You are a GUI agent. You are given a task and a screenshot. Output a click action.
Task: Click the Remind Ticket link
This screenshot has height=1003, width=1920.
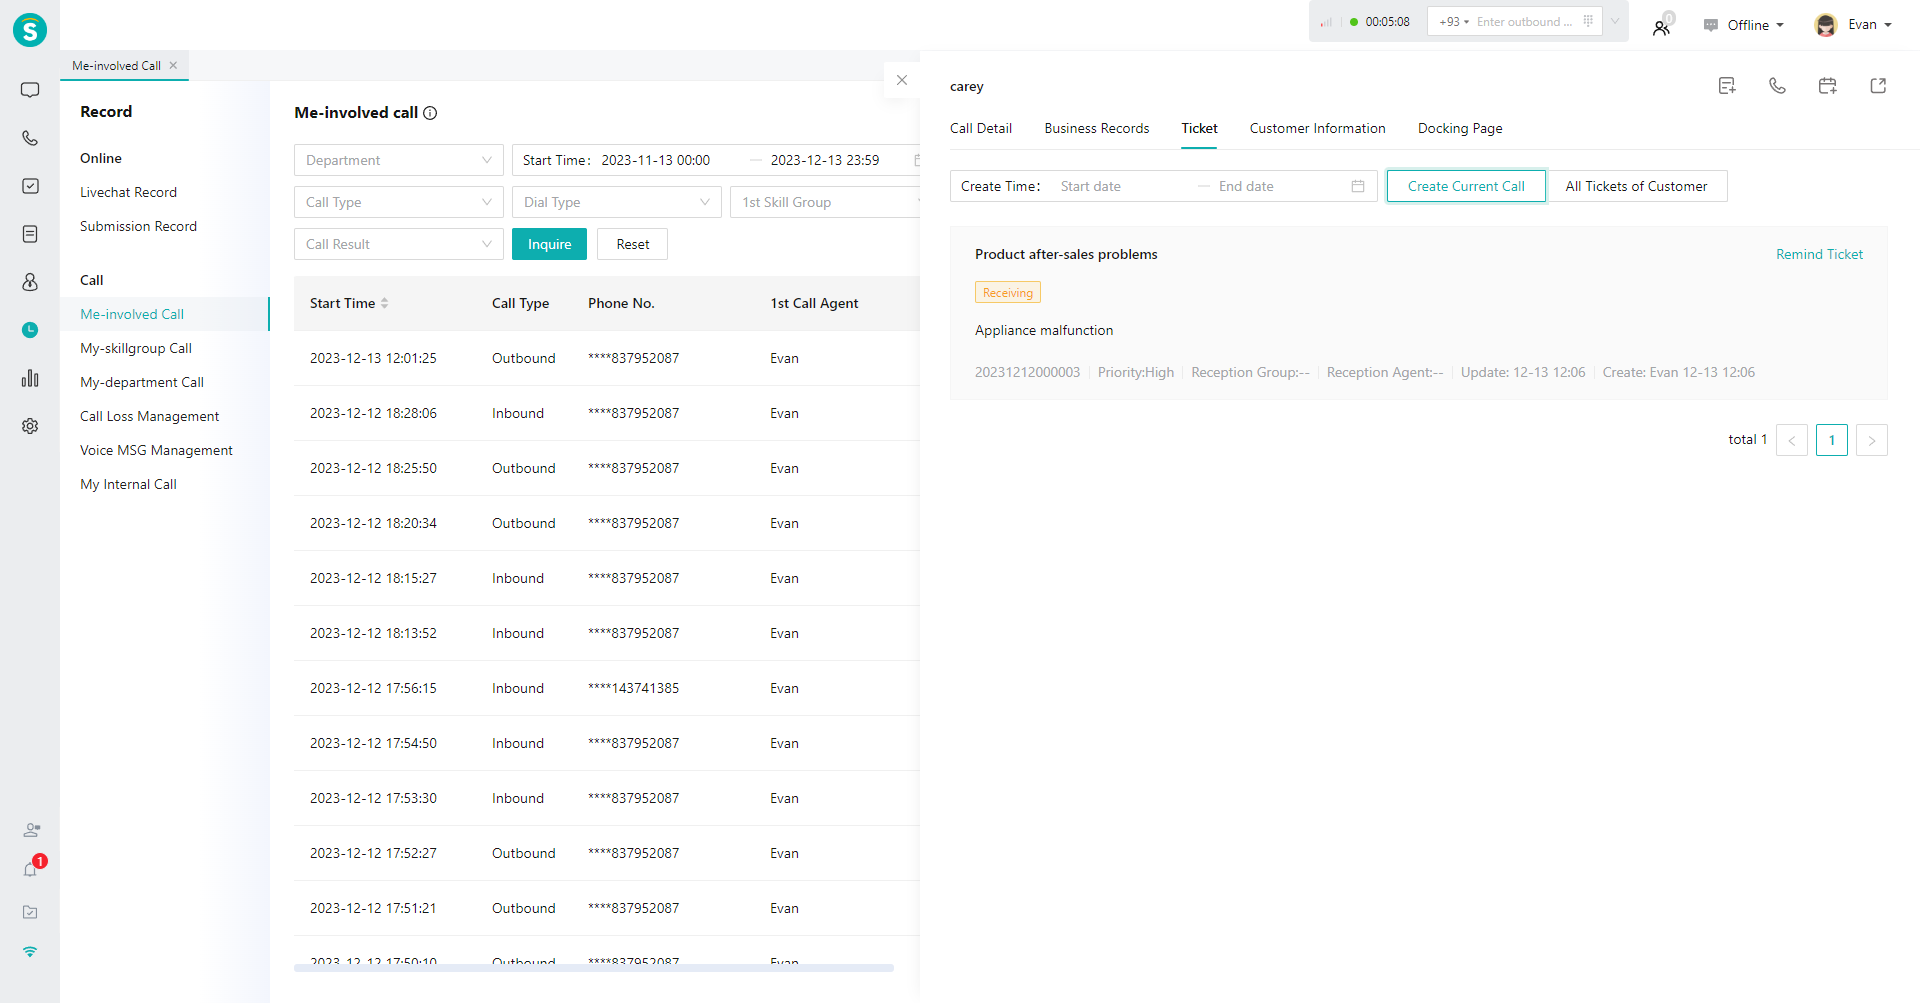click(1819, 254)
